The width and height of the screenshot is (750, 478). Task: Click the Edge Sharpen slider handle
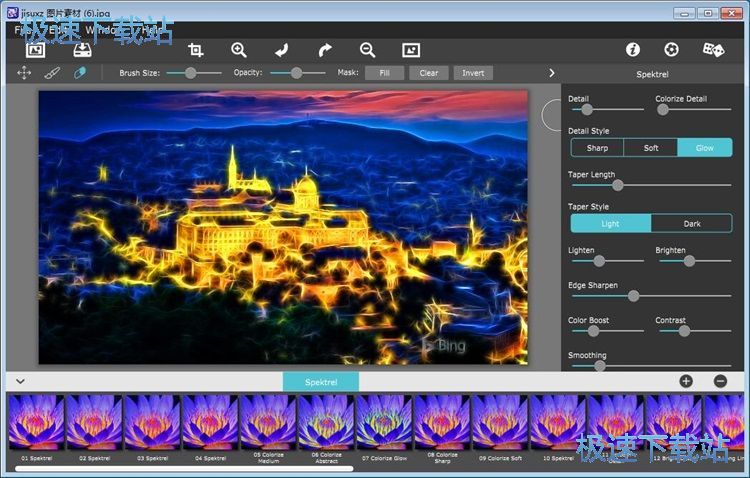[x=633, y=296]
